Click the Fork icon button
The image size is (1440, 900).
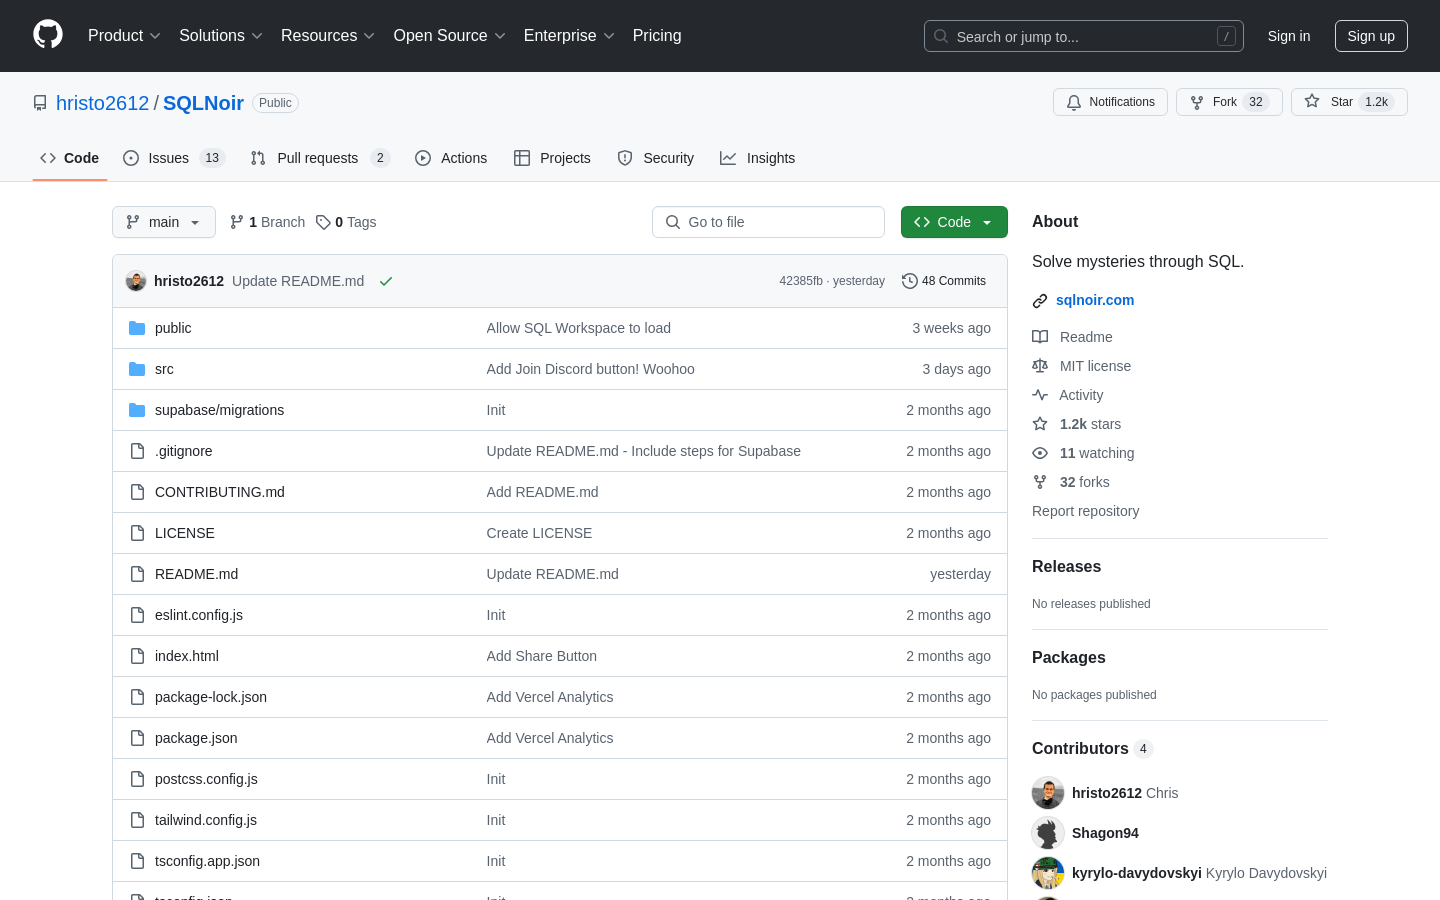(x=1197, y=102)
